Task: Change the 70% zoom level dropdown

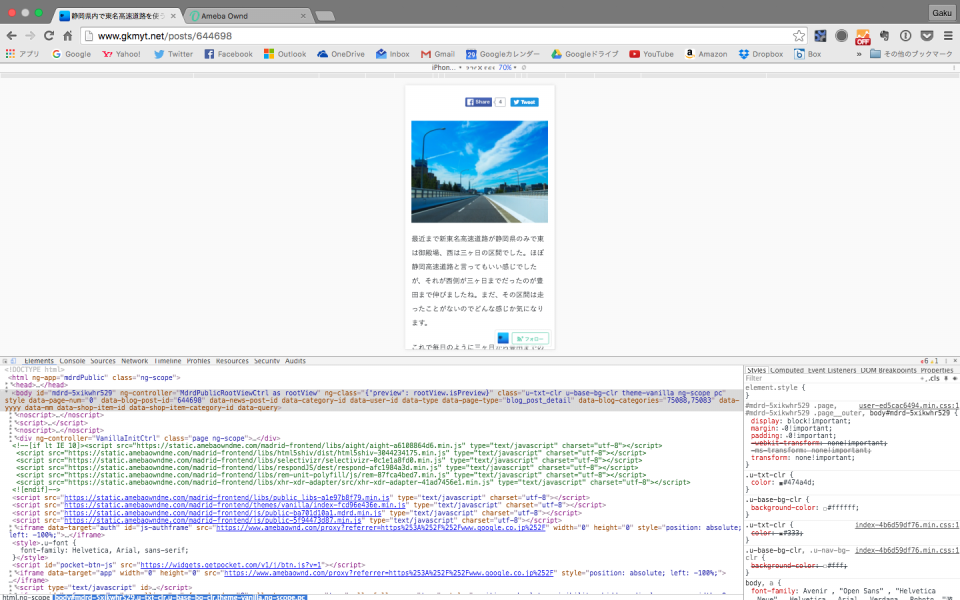Action: (507, 67)
